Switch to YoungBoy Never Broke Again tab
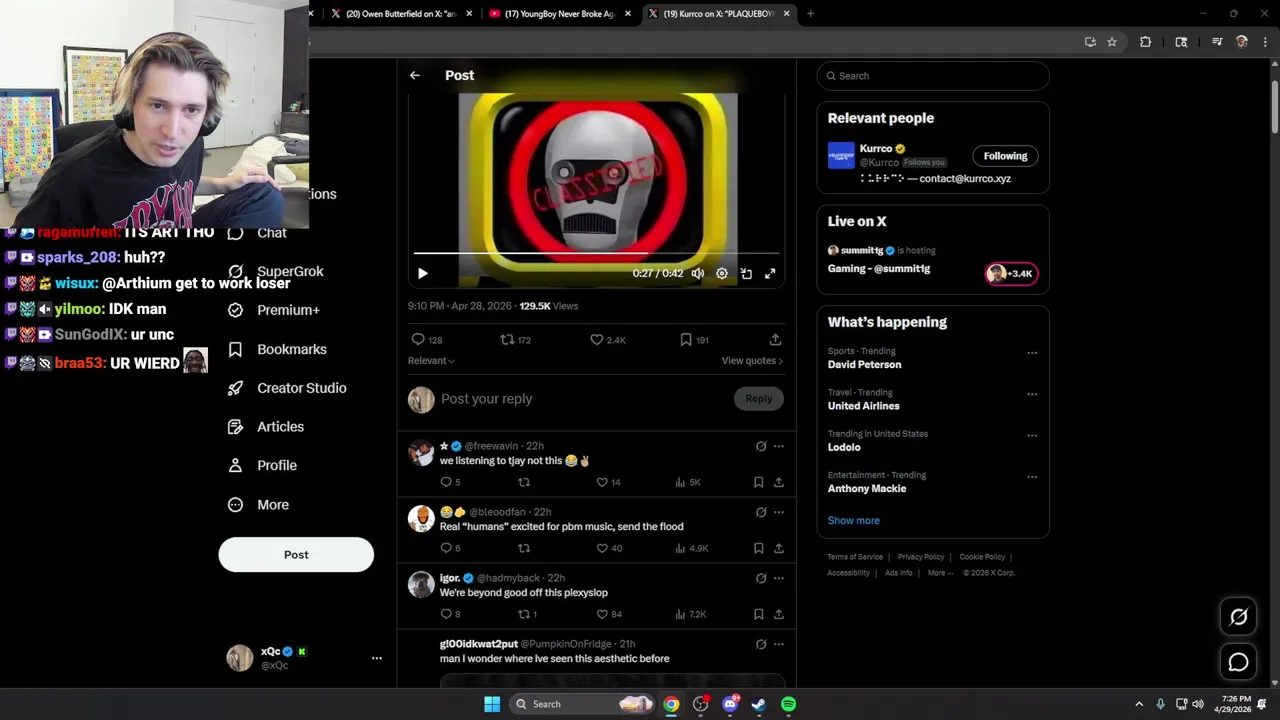Image resolution: width=1280 pixels, height=720 pixels. coord(559,14)
